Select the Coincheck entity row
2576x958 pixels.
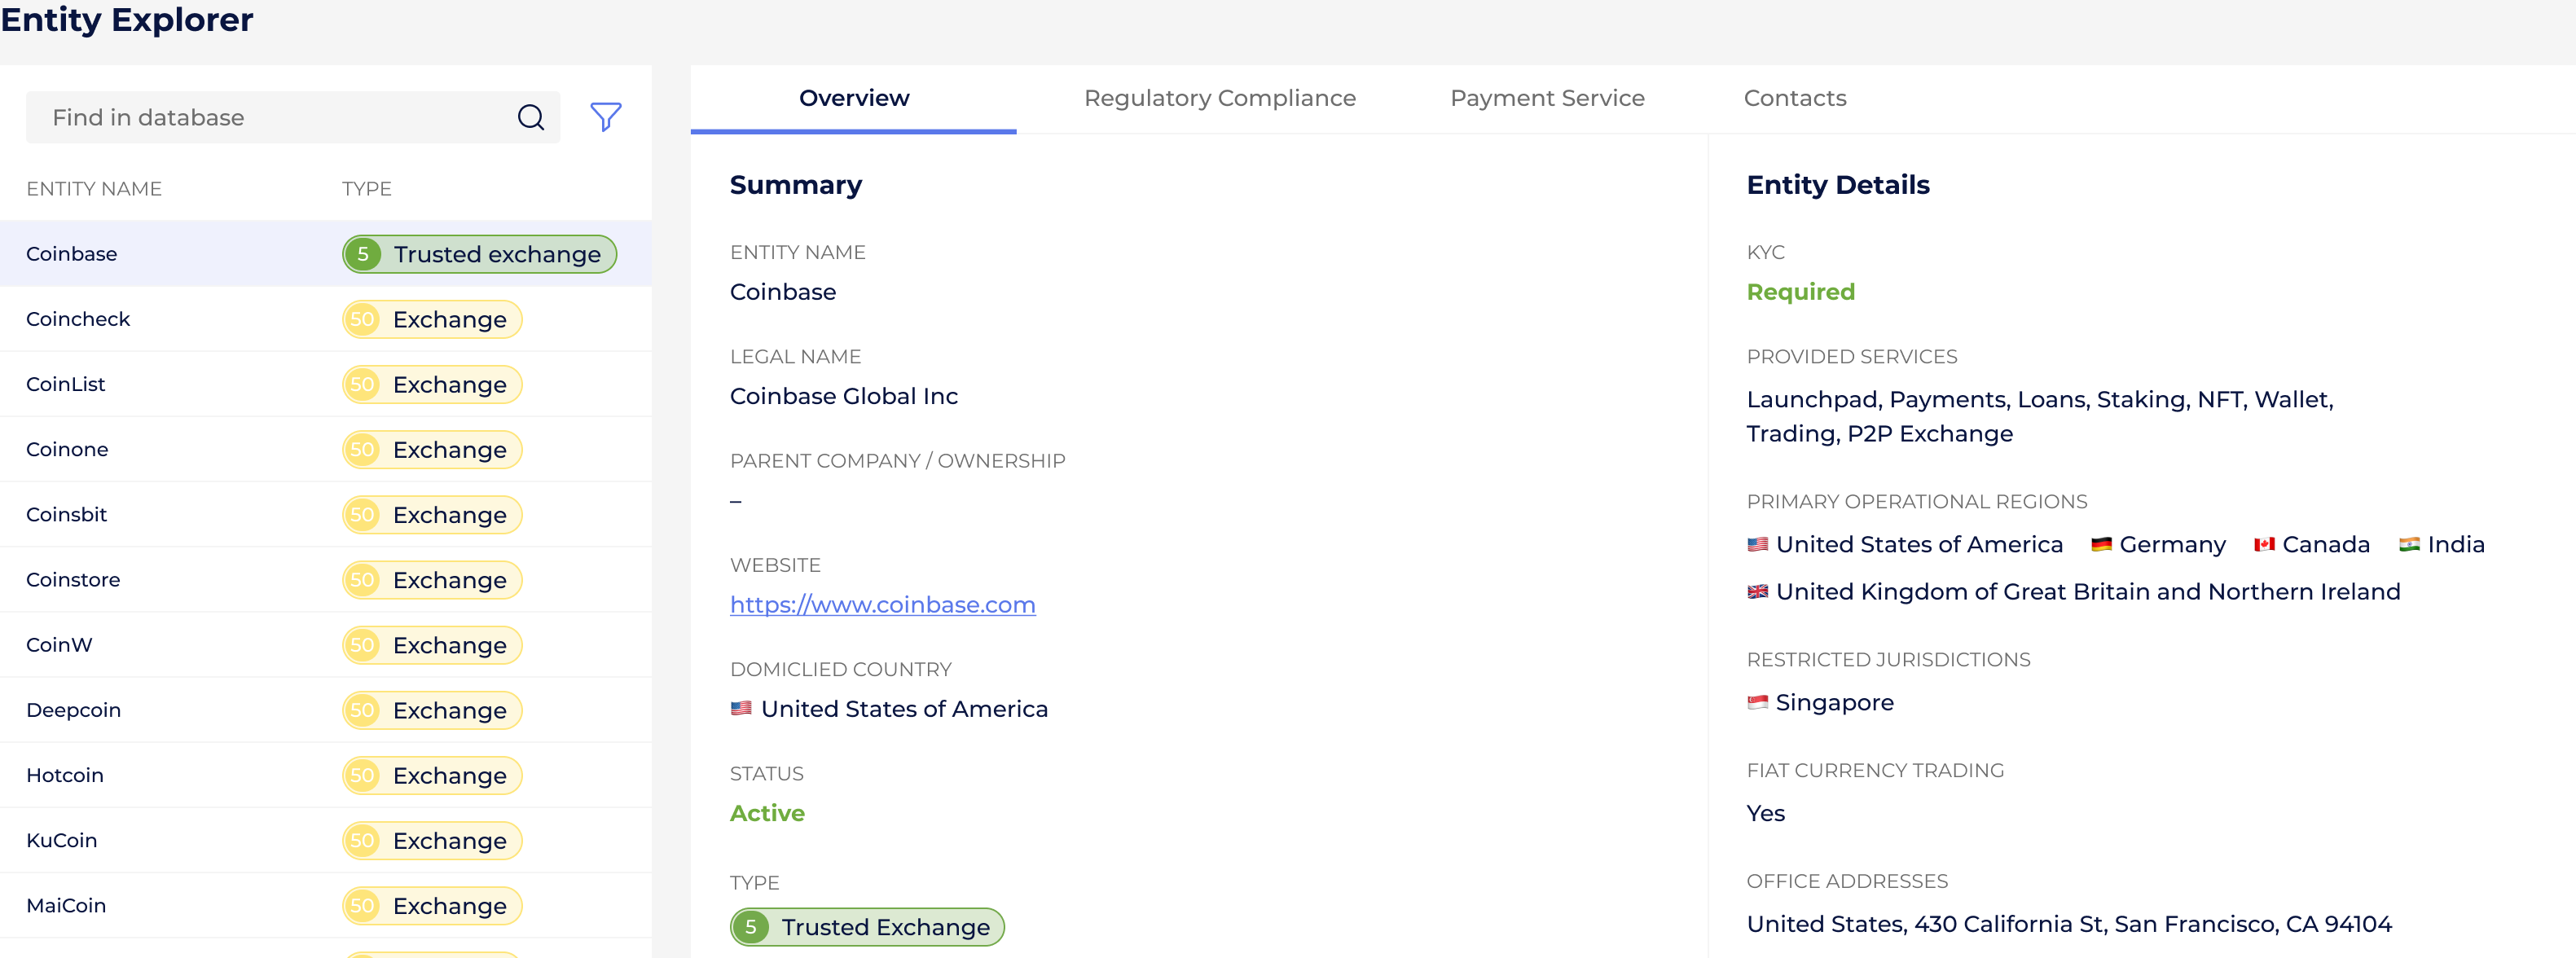coord(326,319)
